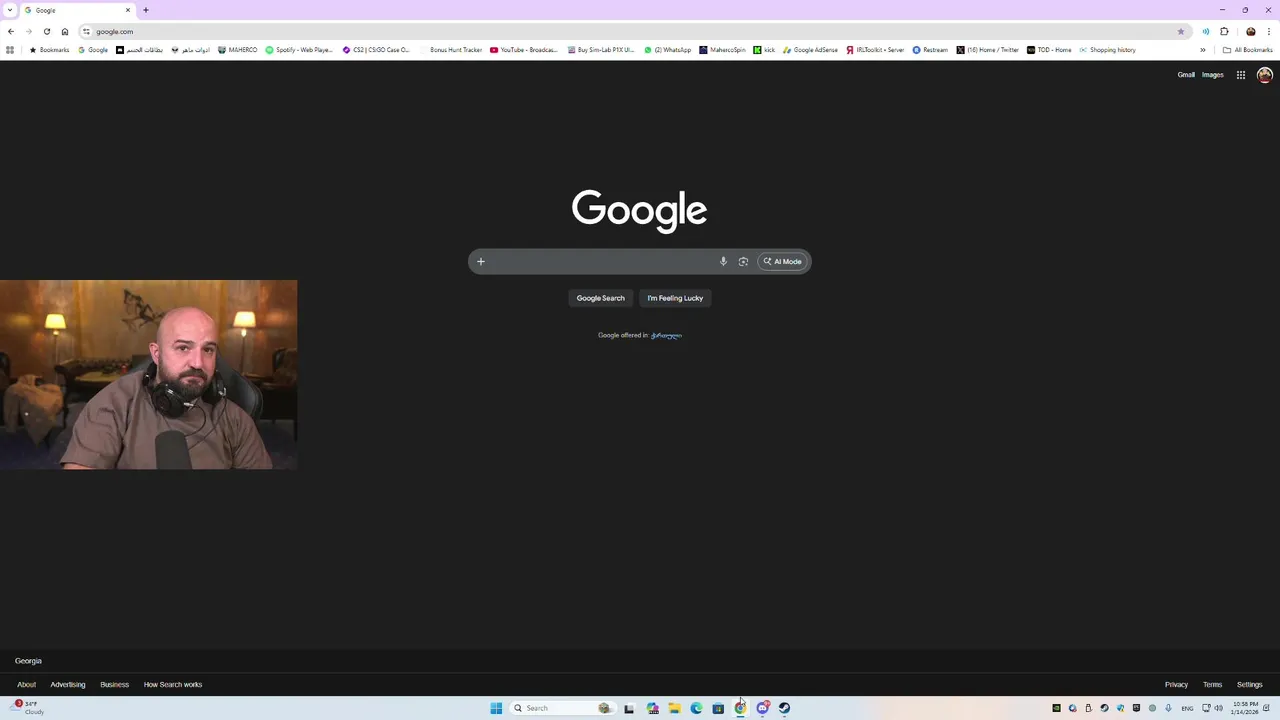Open the MAHERCO bookmark

(x=237, y=50)
